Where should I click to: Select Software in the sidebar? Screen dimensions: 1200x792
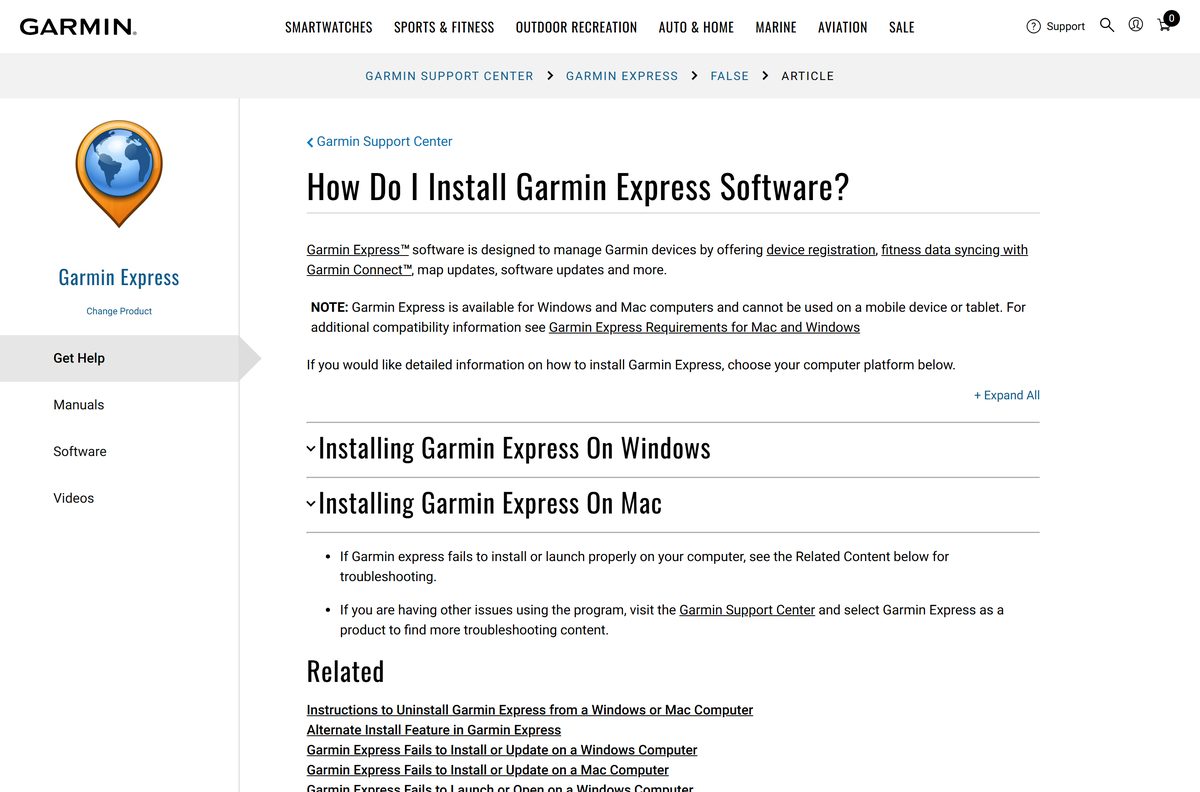[80, 452]
